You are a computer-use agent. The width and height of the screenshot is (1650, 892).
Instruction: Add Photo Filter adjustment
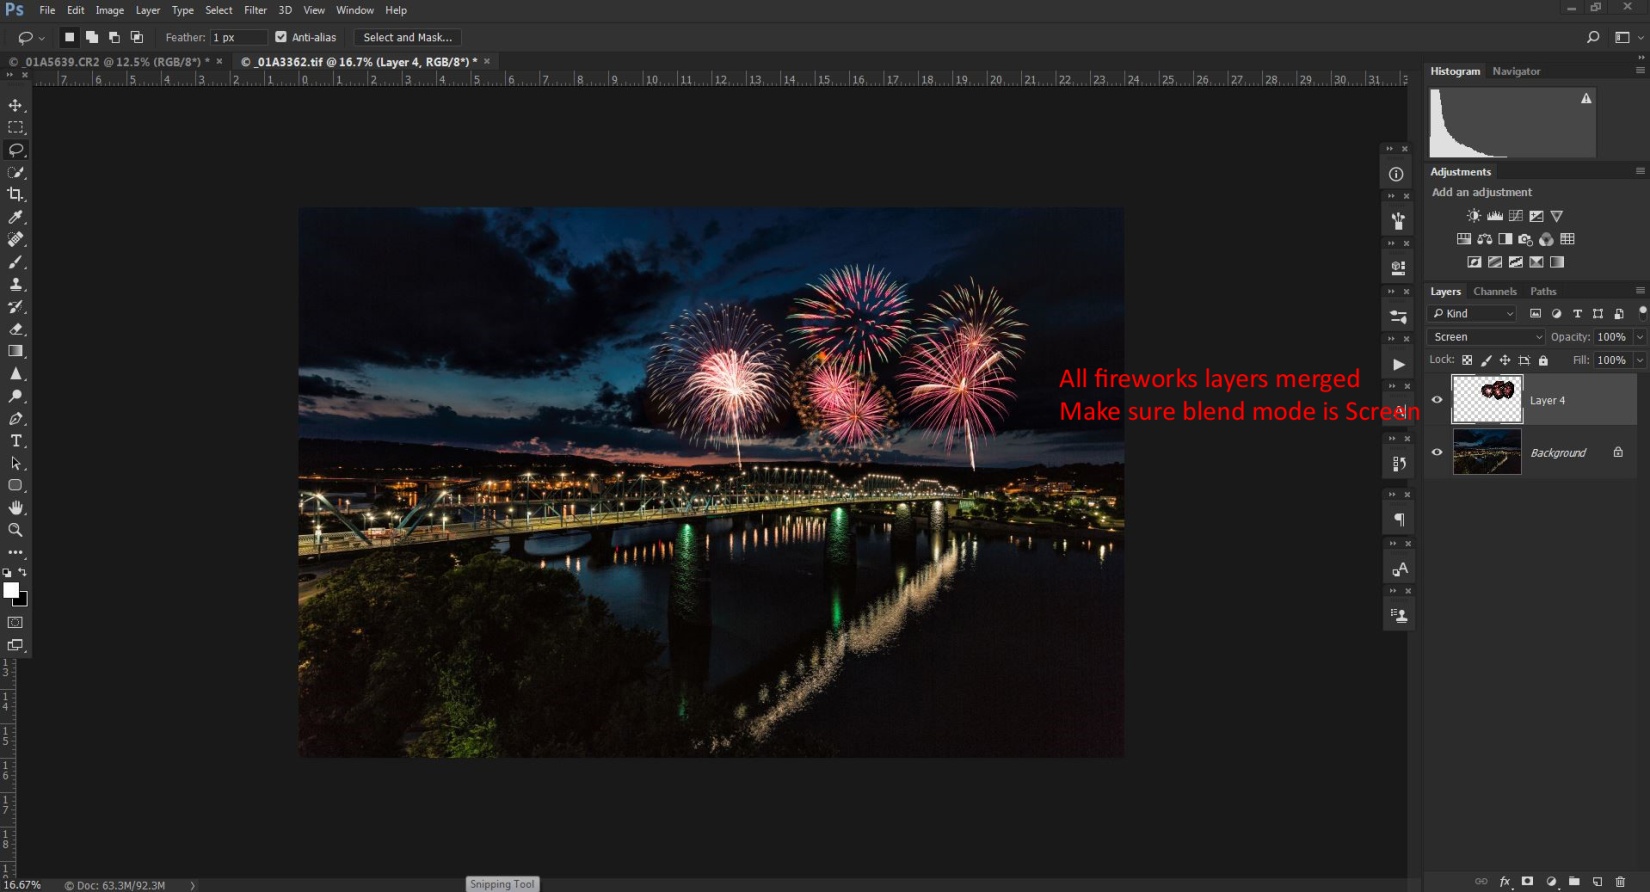(1525, 239)
